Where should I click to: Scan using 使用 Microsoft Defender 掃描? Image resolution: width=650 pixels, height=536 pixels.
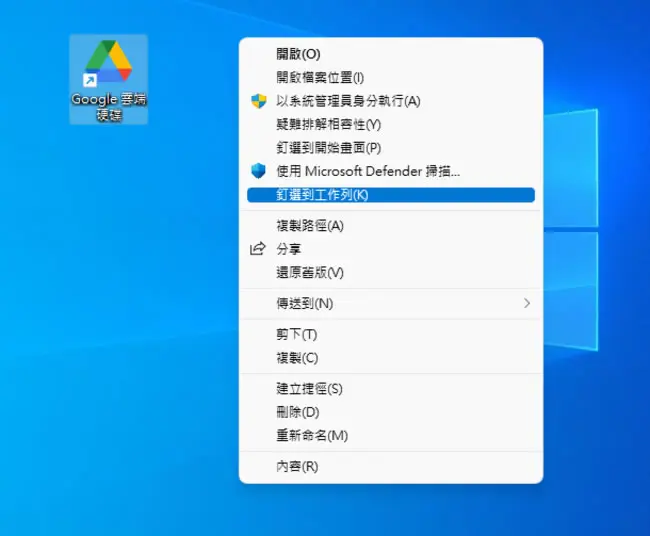tap(390, 171)
